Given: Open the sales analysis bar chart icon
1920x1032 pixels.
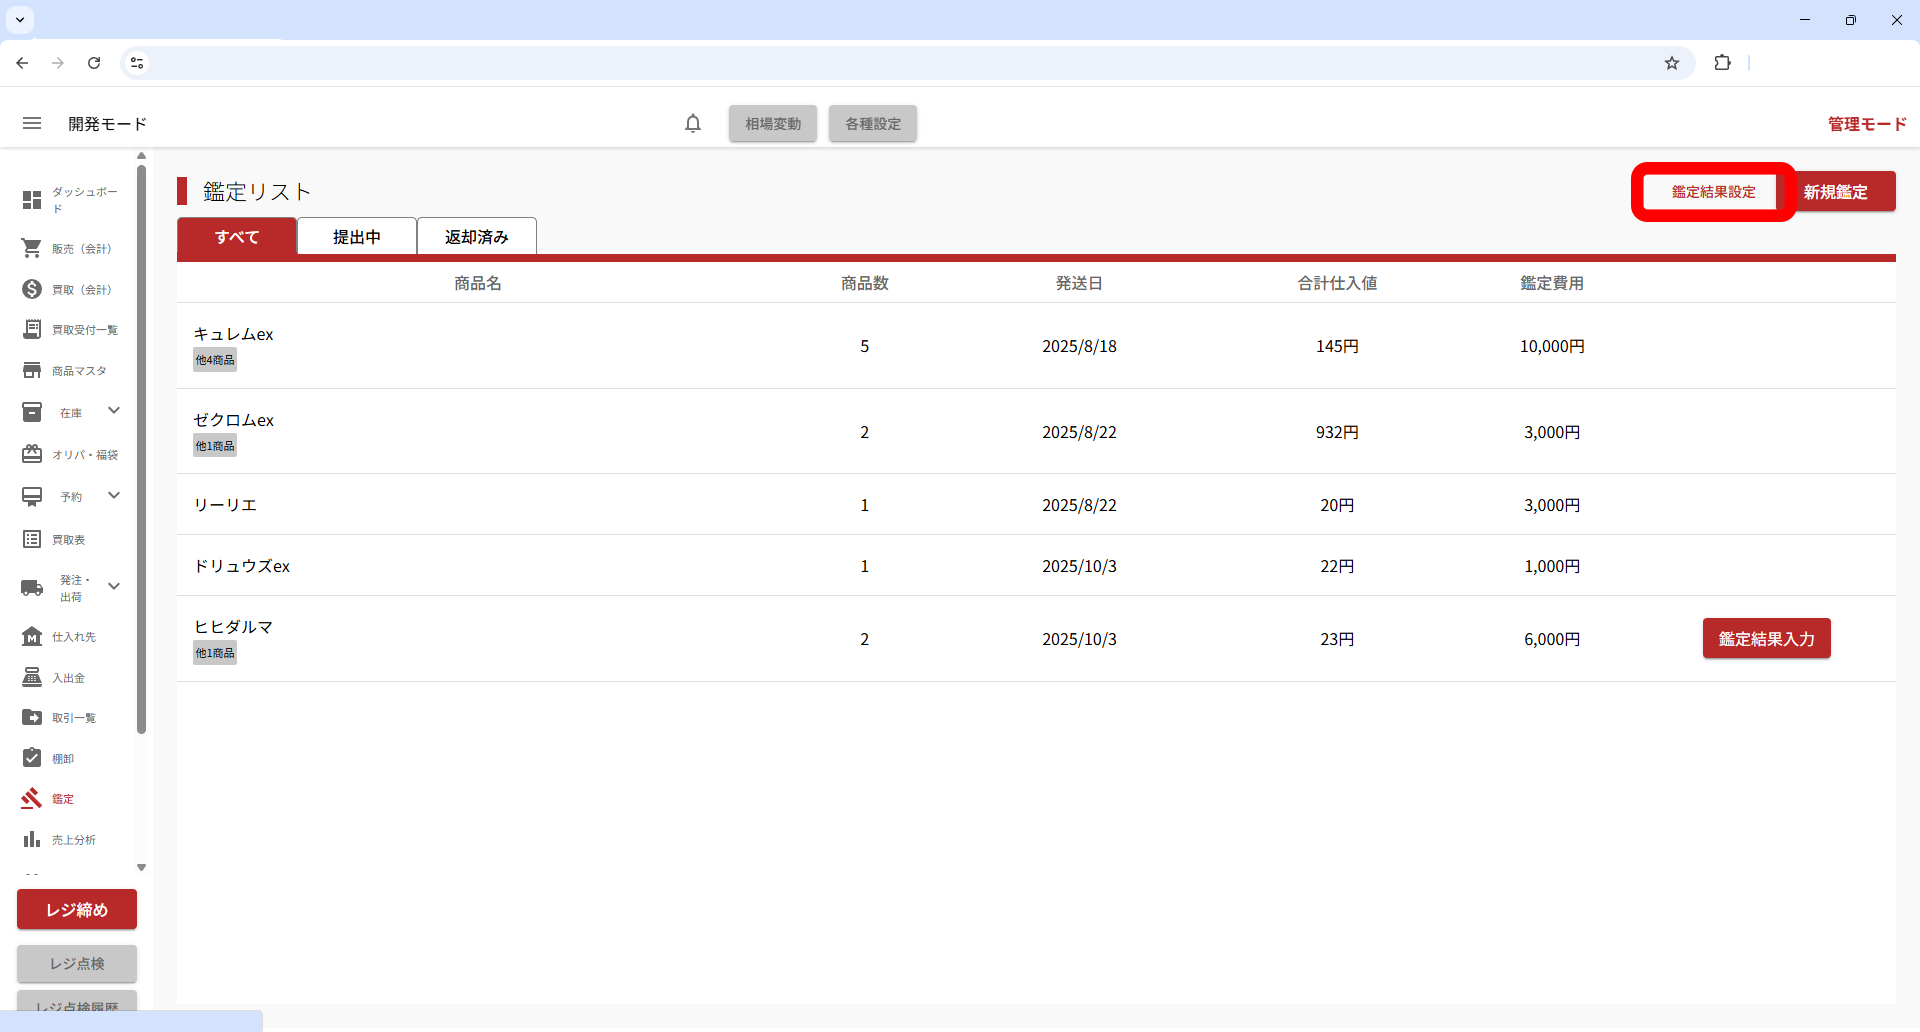Looking at the screenshot, I should [x=32, y=839].
